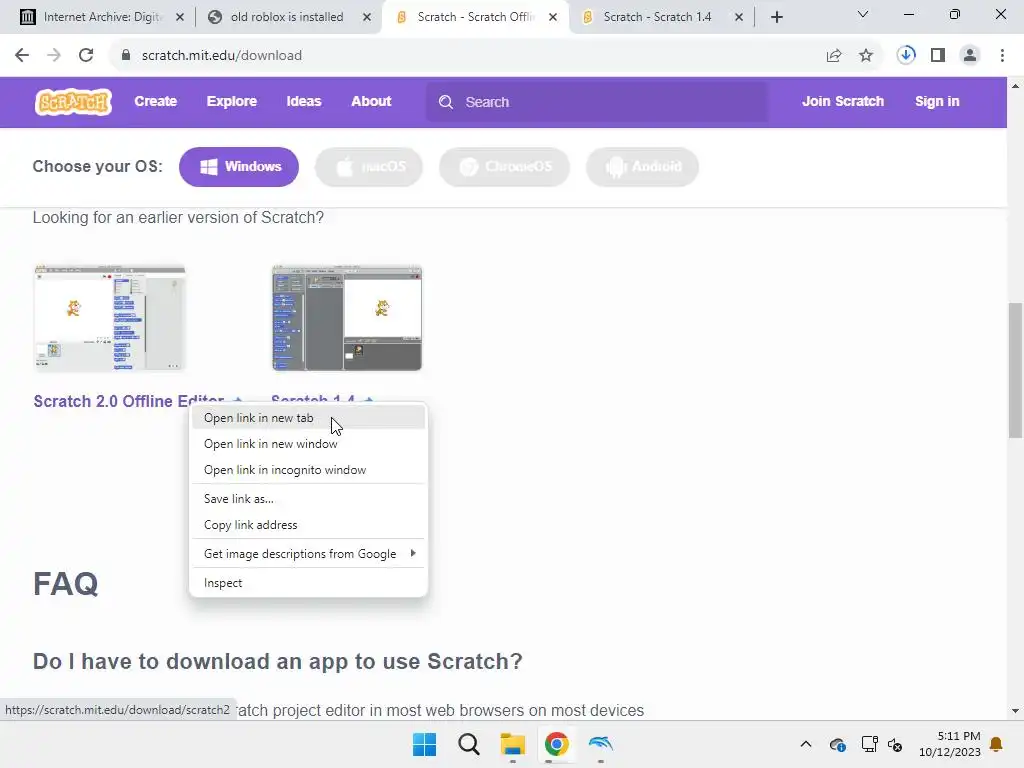Expand Get image descriptions from Google submenu
The width and height of the screenshot is (1024, 768).
click(308, 554)
